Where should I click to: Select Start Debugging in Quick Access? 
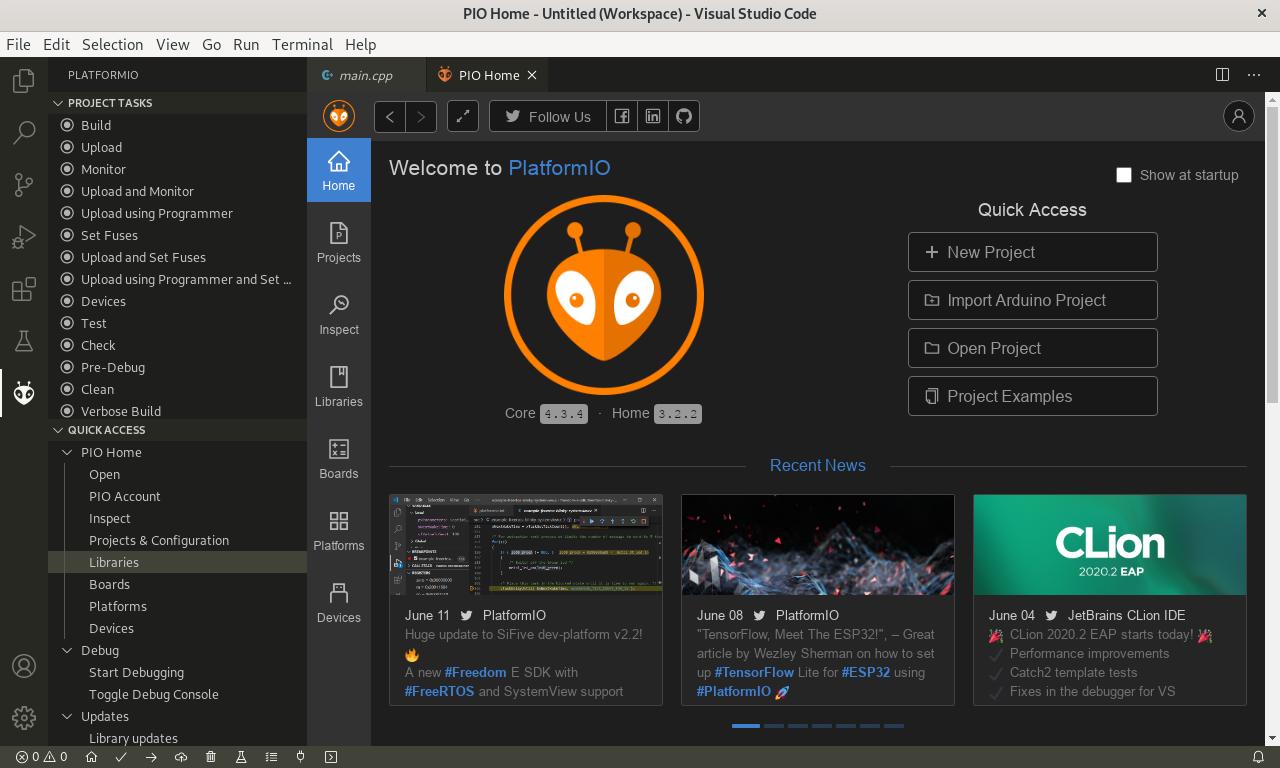[x=177, y=672]
